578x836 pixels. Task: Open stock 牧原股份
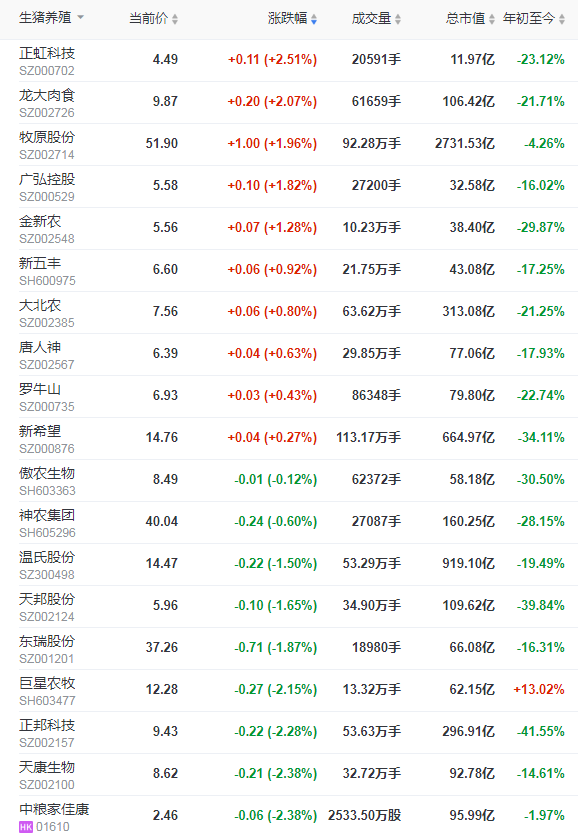point(47,137)
